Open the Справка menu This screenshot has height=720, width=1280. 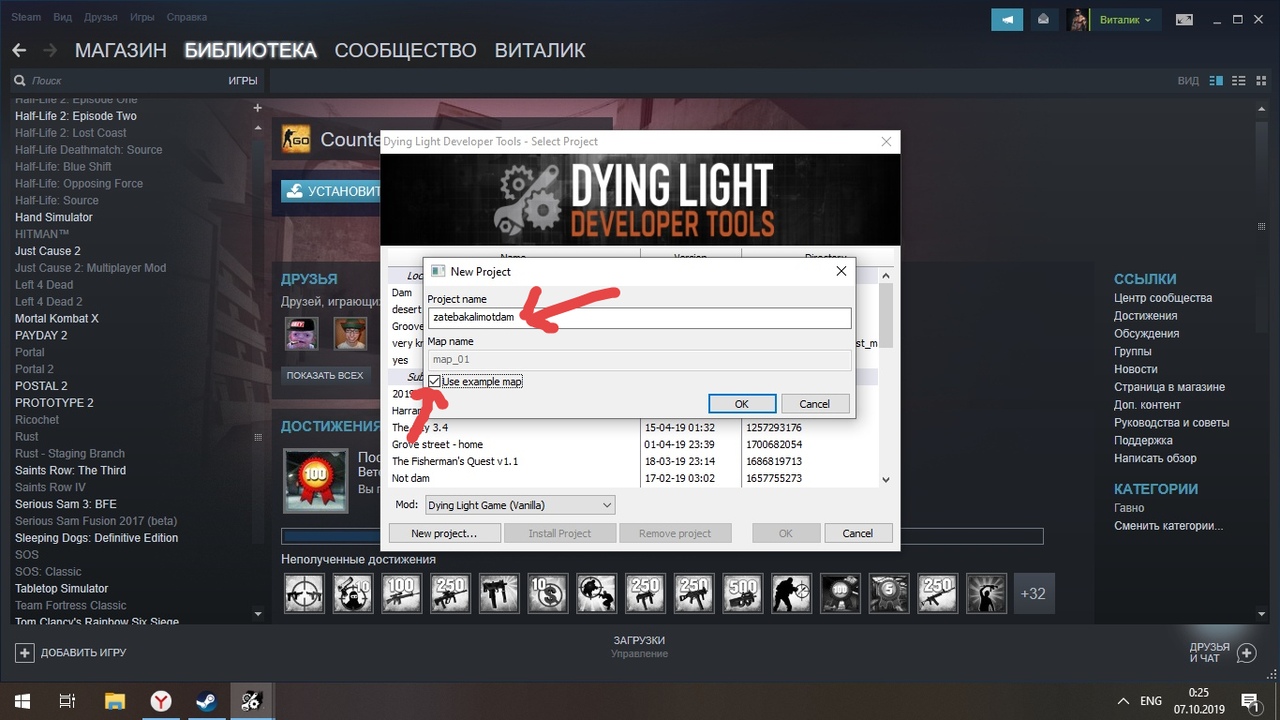point(185,17)
